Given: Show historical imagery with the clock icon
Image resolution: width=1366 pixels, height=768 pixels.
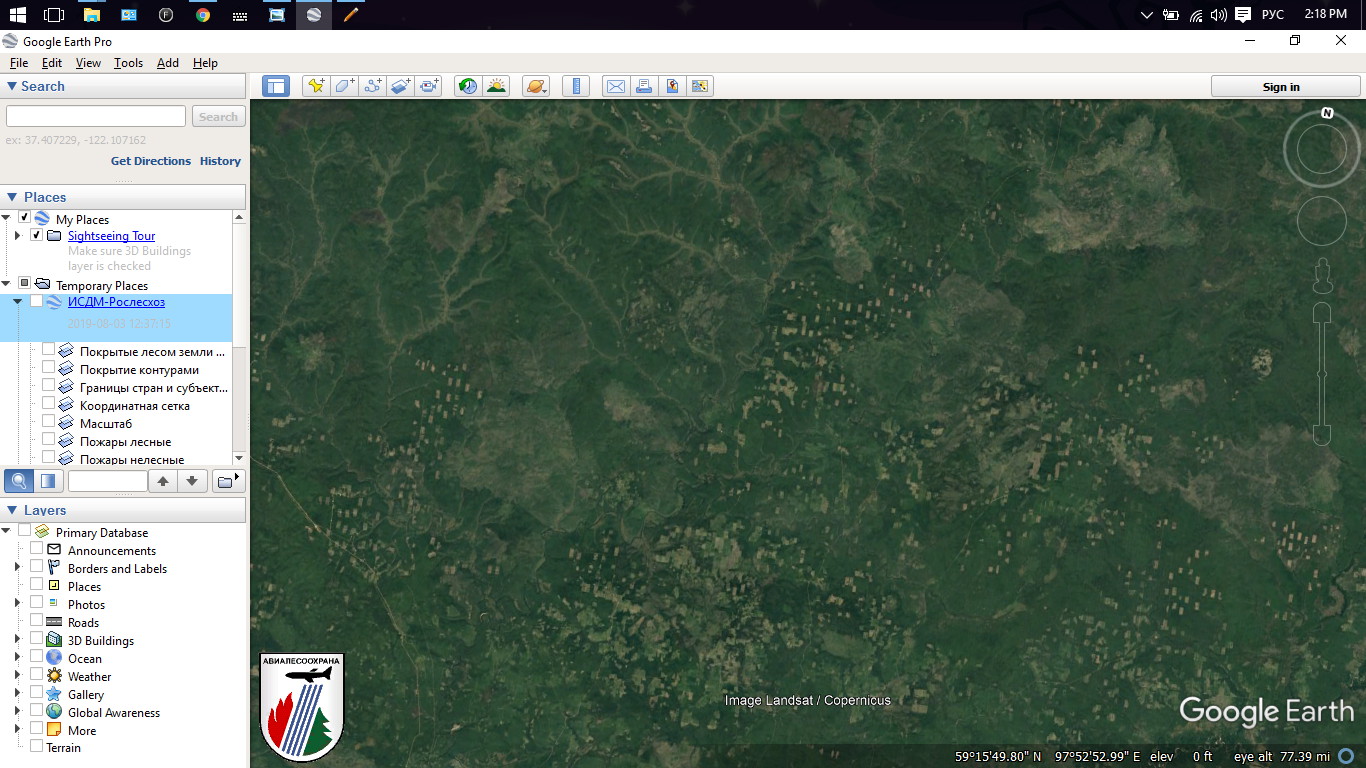Looking at the screenshot, I should pos(467,86).
